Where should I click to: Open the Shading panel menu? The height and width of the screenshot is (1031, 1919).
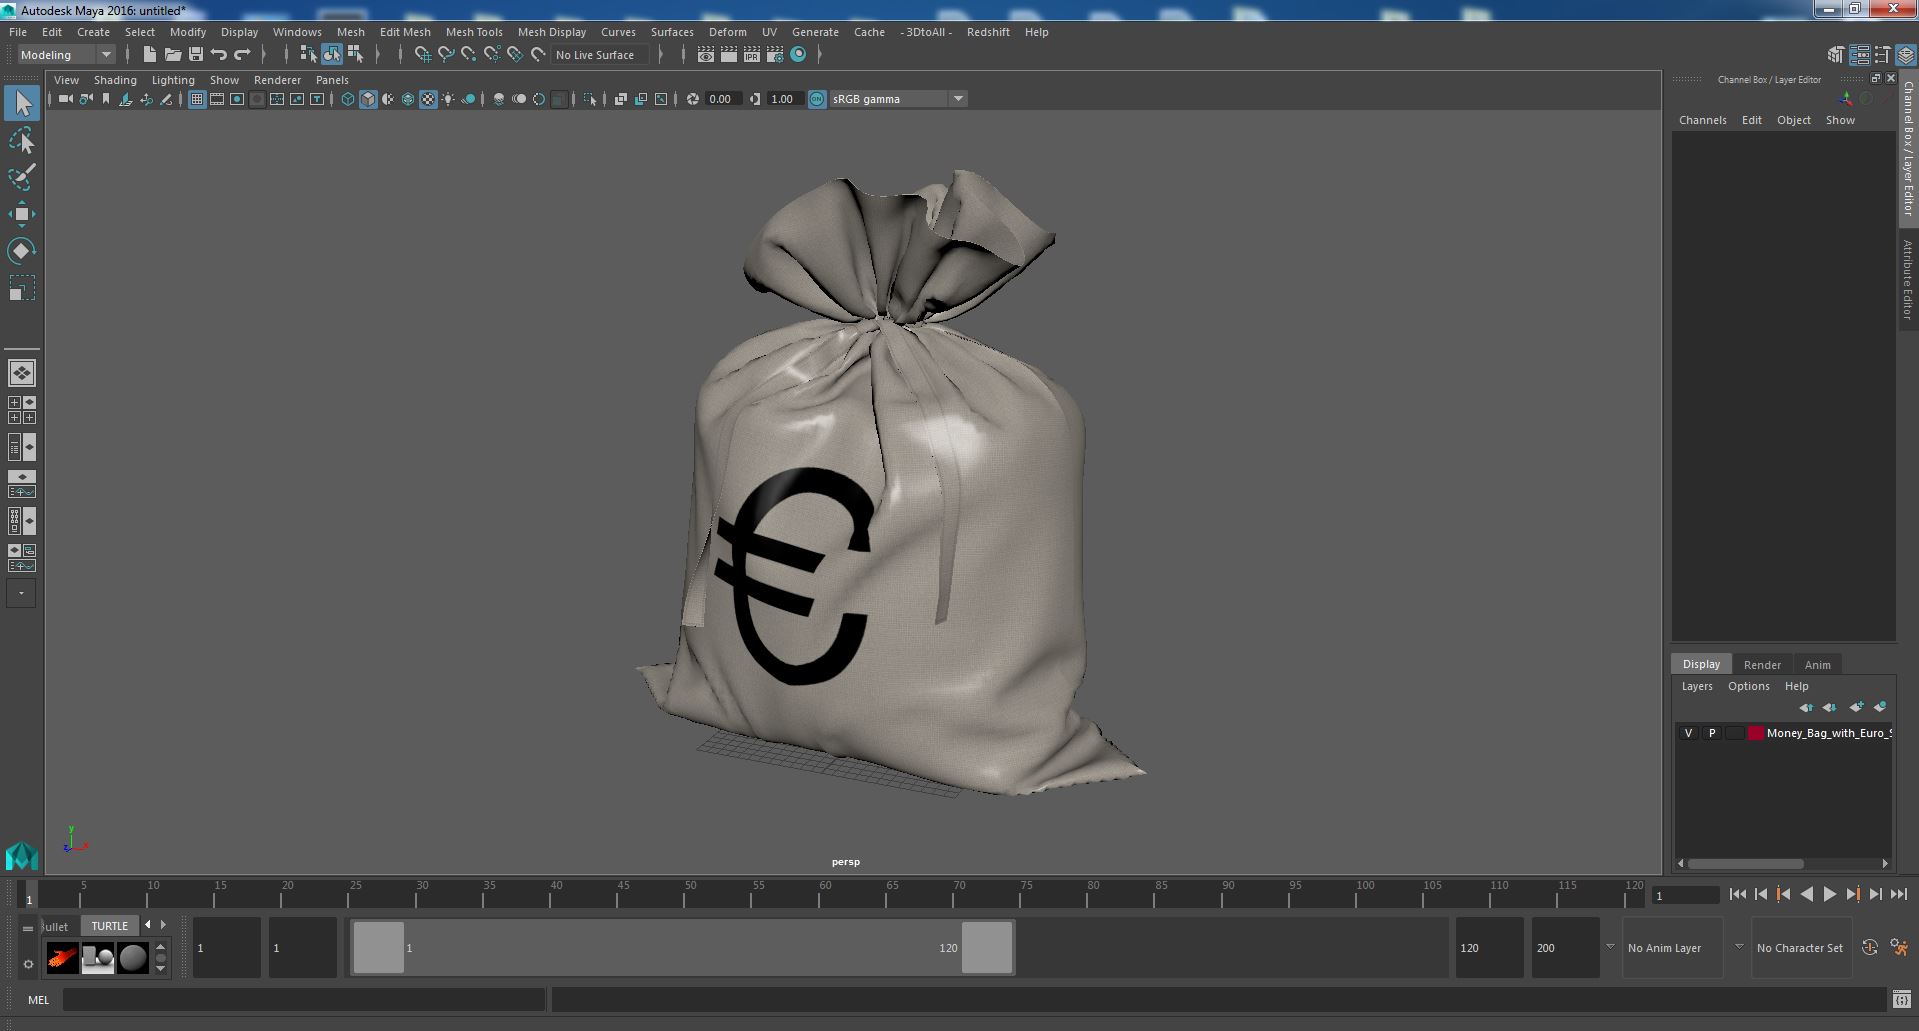115,80
